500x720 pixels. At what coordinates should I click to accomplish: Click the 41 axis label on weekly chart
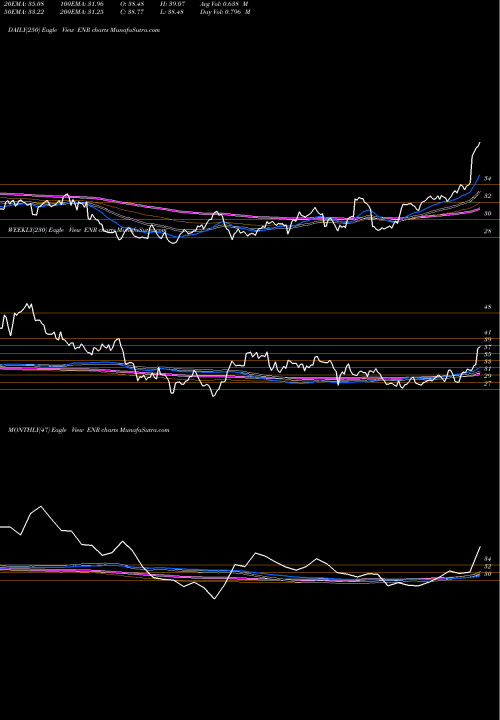(488, 332)
